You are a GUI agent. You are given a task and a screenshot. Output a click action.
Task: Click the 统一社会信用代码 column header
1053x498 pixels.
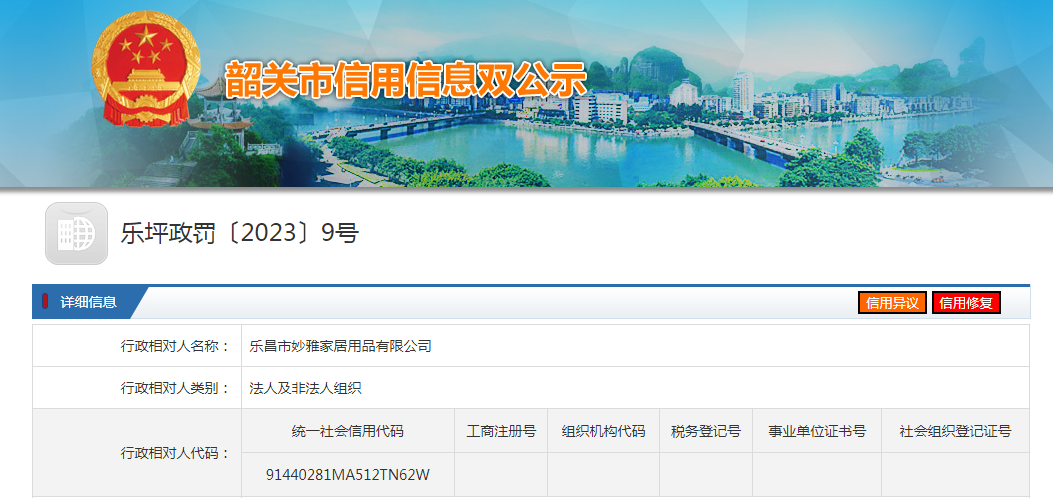coord(348,431)
